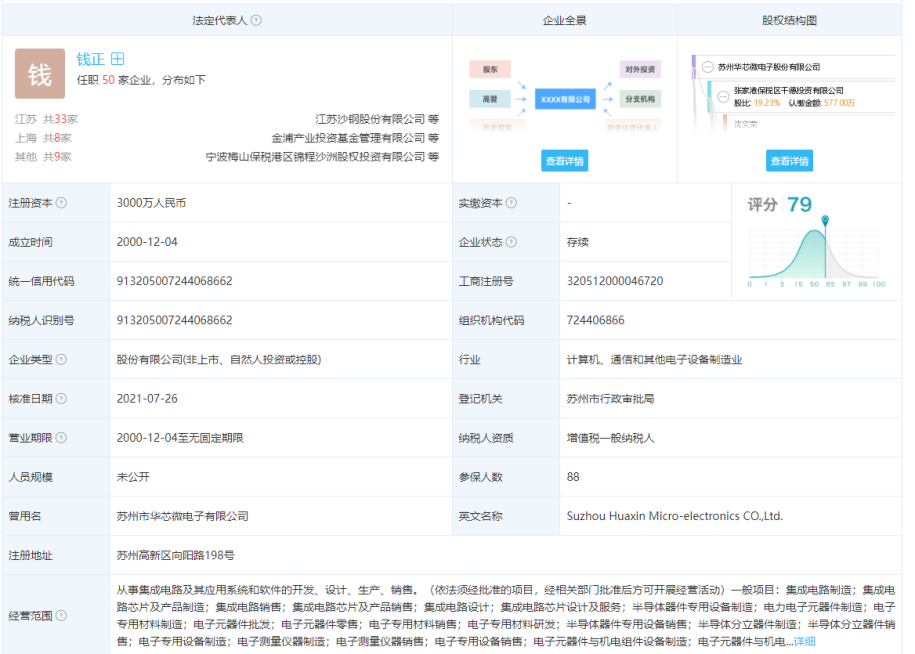Click help icon next to 法定代表人 header
Screen dimensions: 915x654
(256, 20)
